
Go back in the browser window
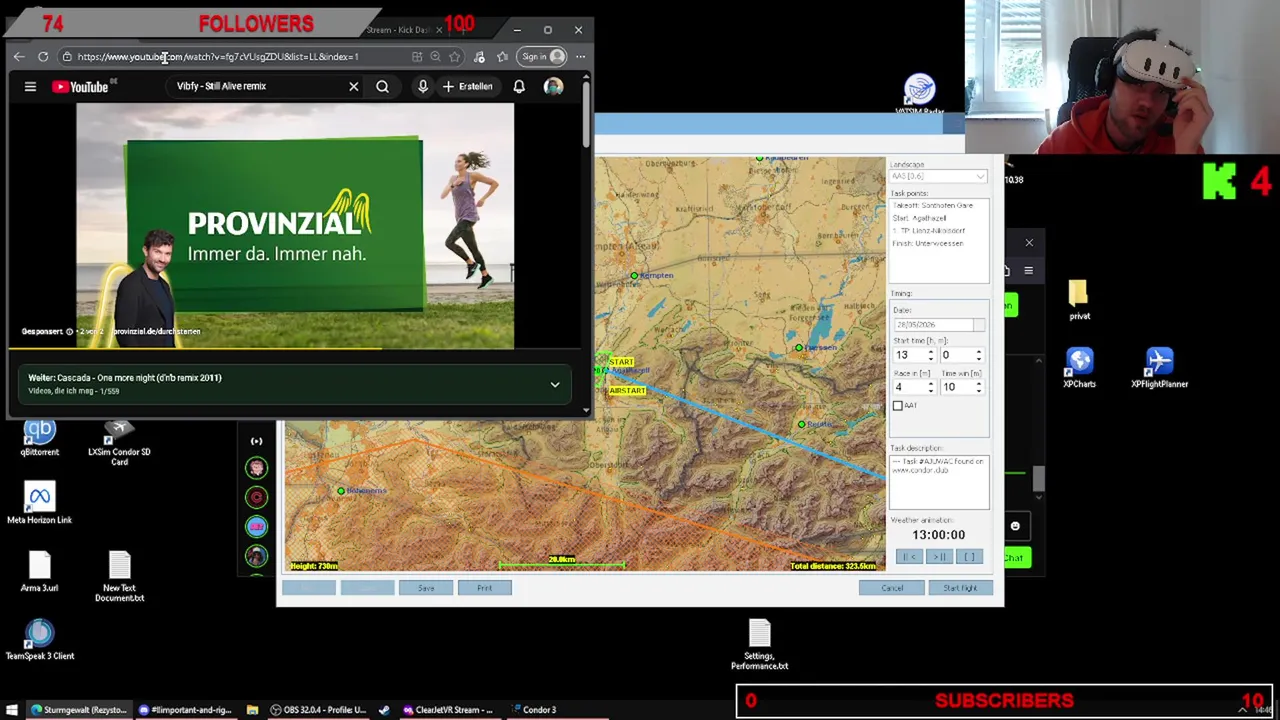(x=19, y=57)
